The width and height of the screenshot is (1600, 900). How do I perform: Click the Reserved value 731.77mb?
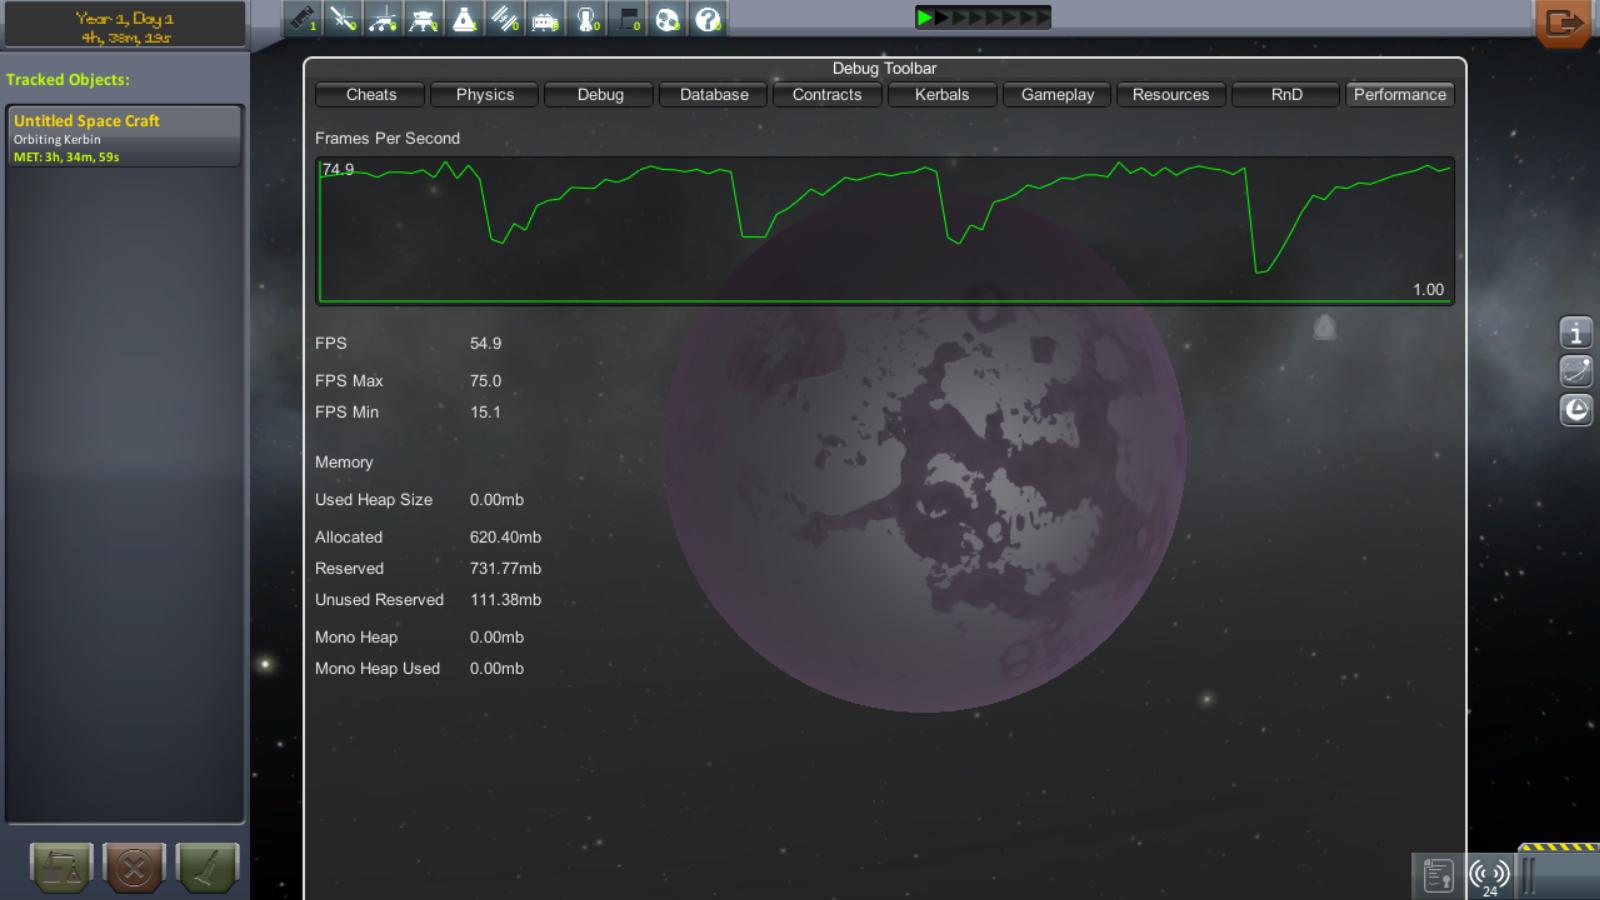point(506,568)
